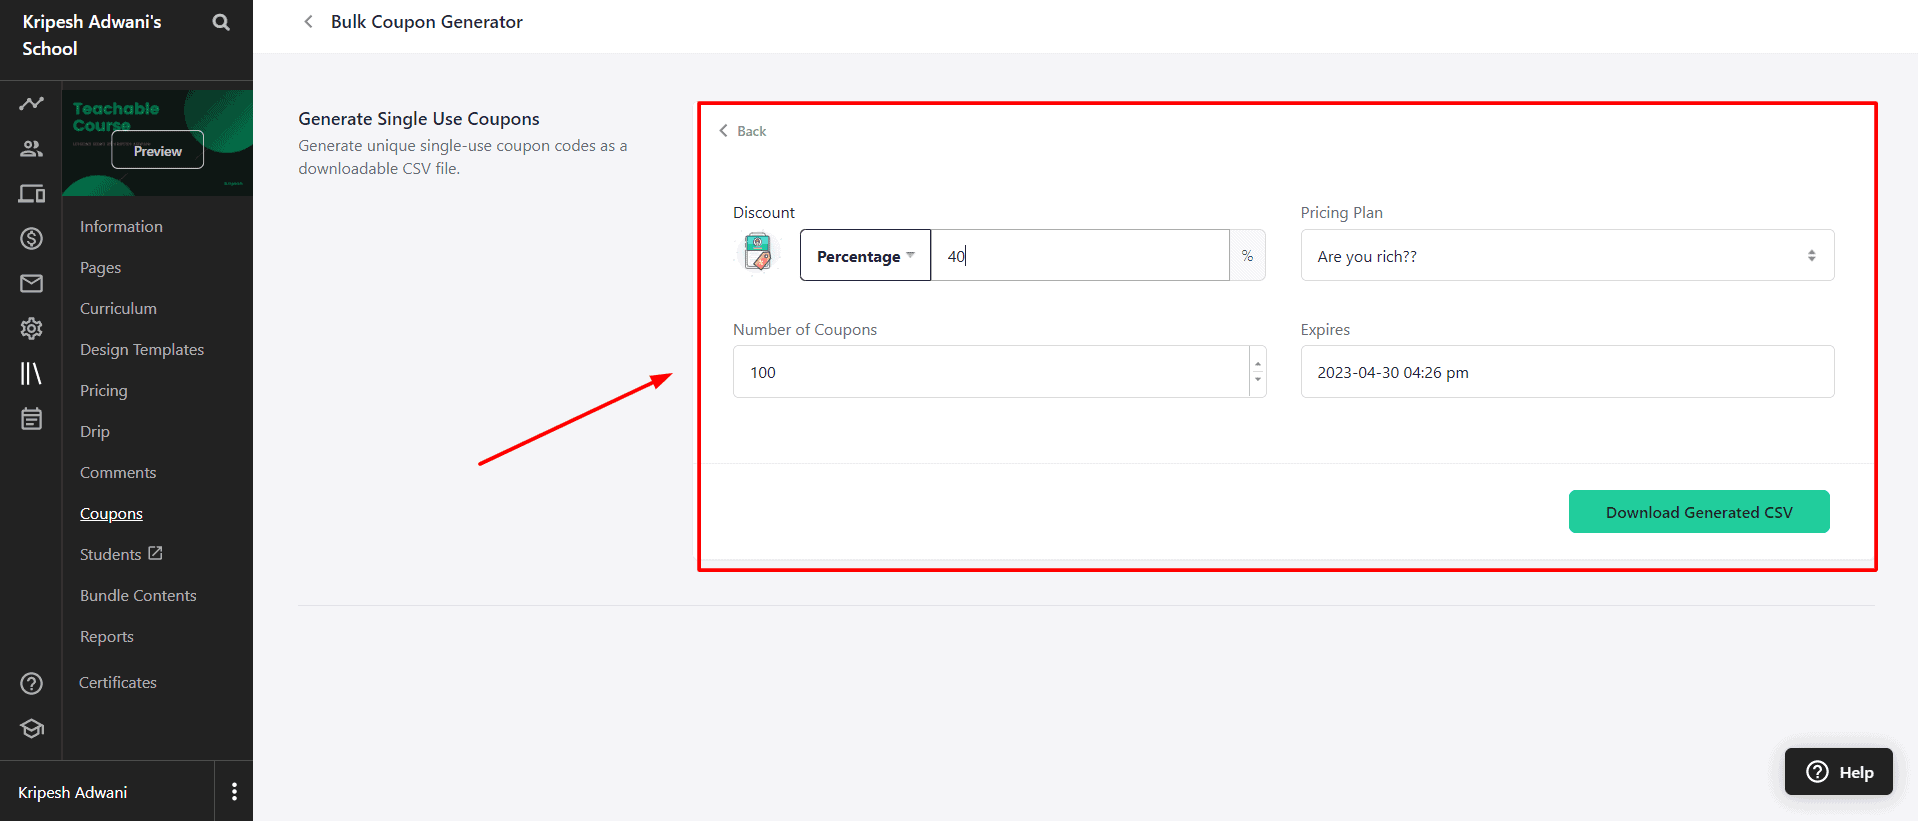Open the Coupons menu item
Image resolution: width=1918 pixels, height=821 pixels.
click(x=111, y=514)
